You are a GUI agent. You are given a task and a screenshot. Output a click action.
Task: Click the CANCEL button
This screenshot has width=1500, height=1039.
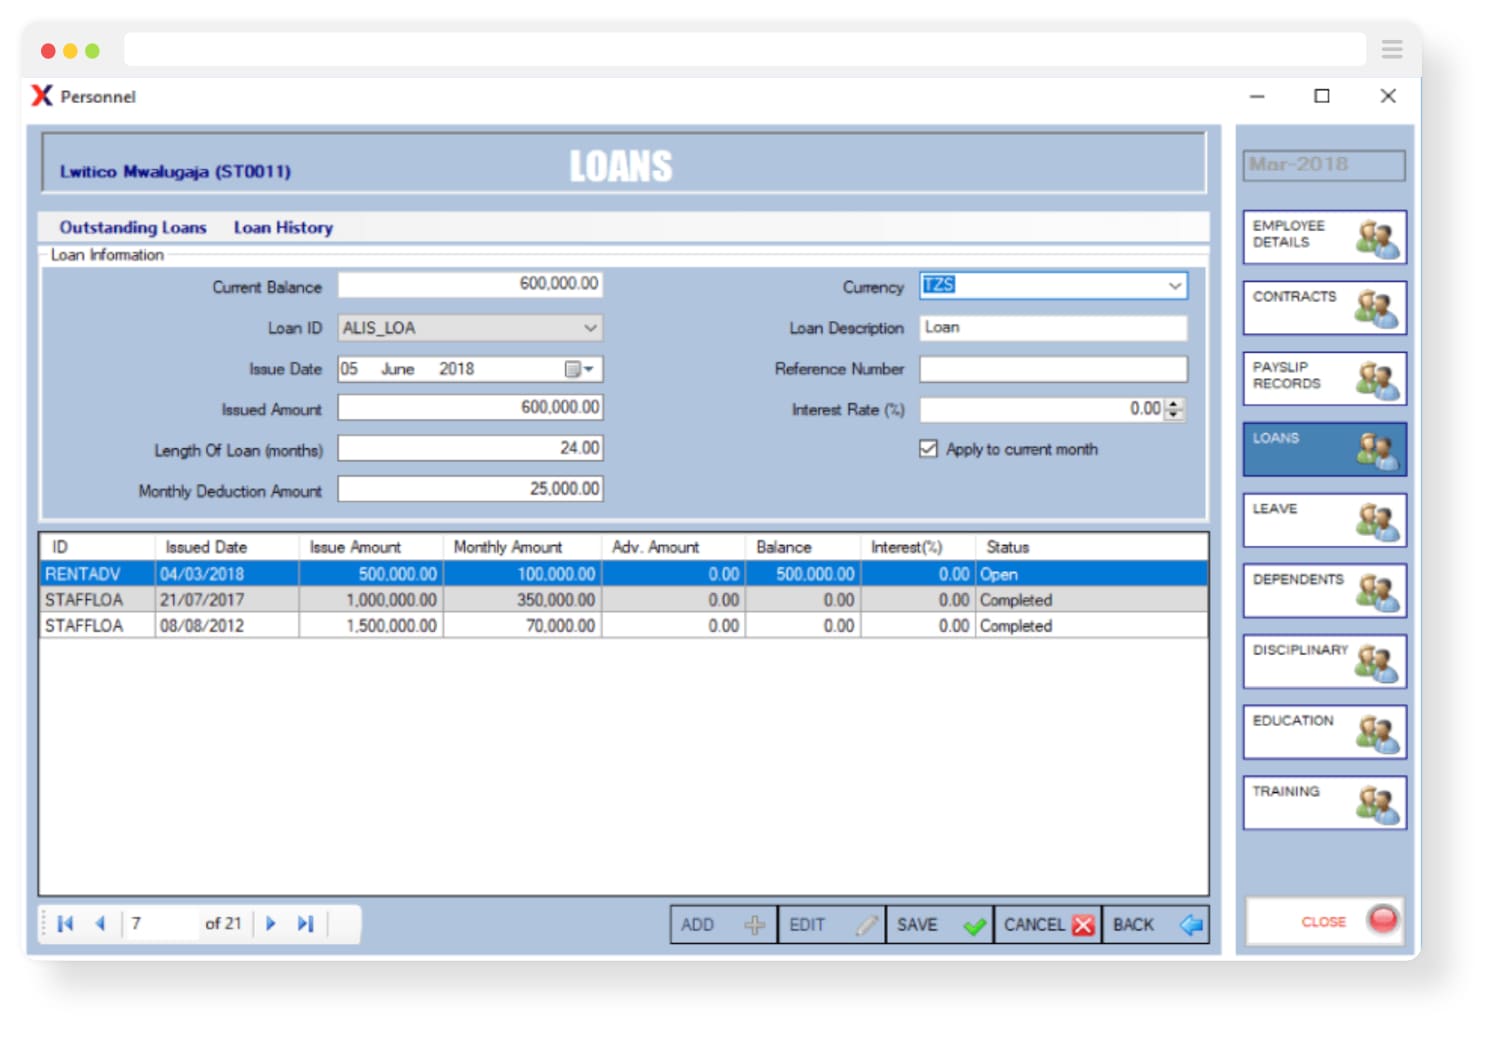pos(1048,925)
